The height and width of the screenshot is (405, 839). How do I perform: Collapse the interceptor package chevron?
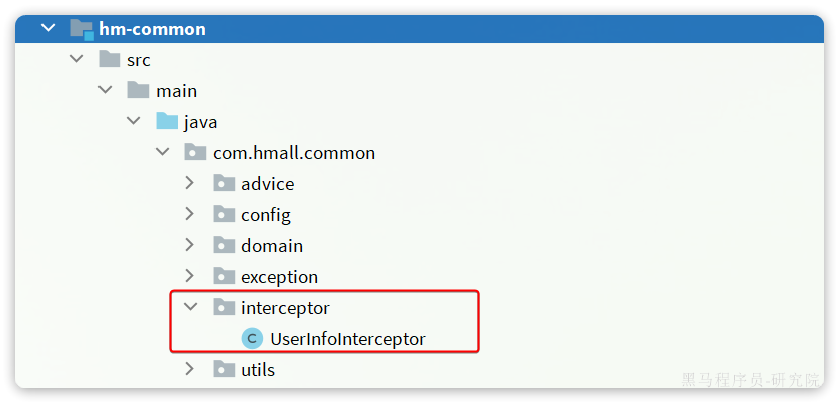pos(191,308)
